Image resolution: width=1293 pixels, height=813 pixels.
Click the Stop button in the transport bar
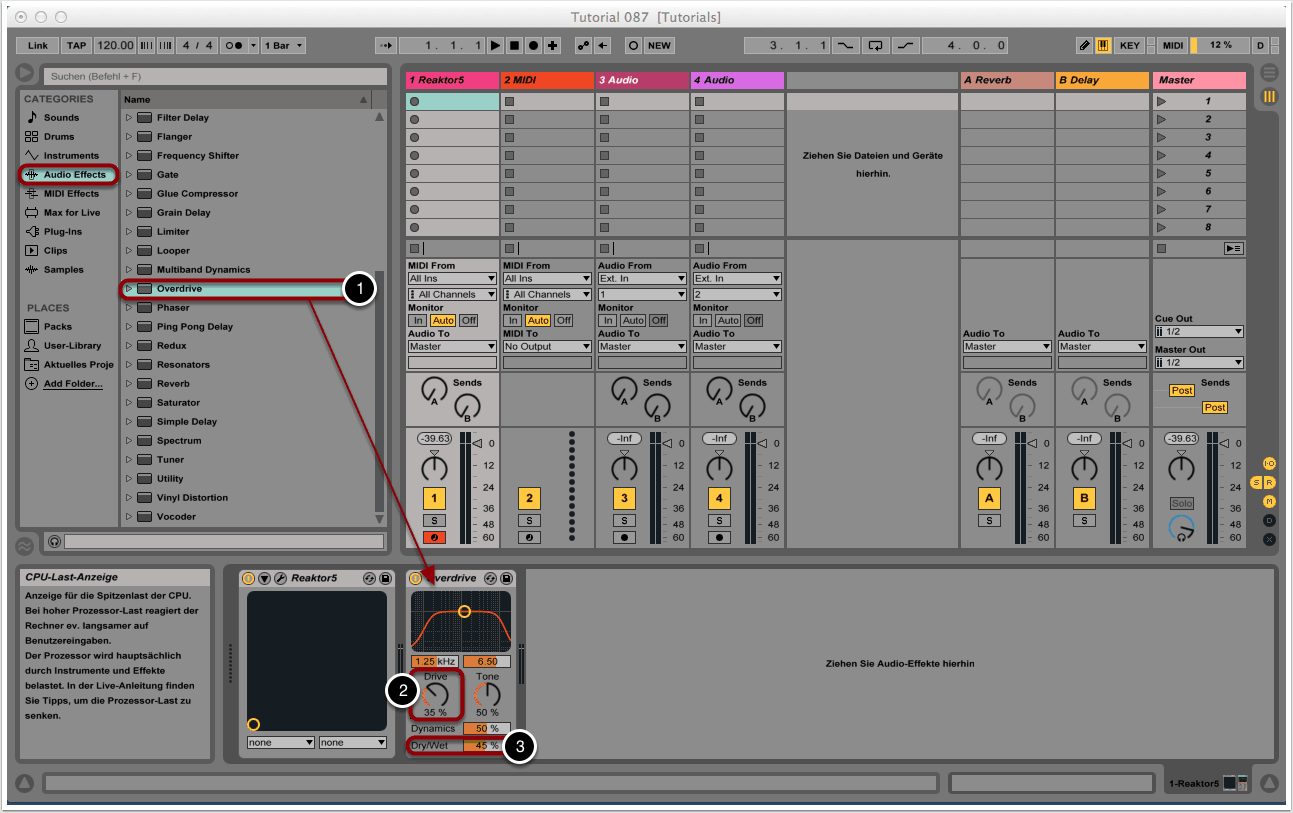click(x=514, y=45)
